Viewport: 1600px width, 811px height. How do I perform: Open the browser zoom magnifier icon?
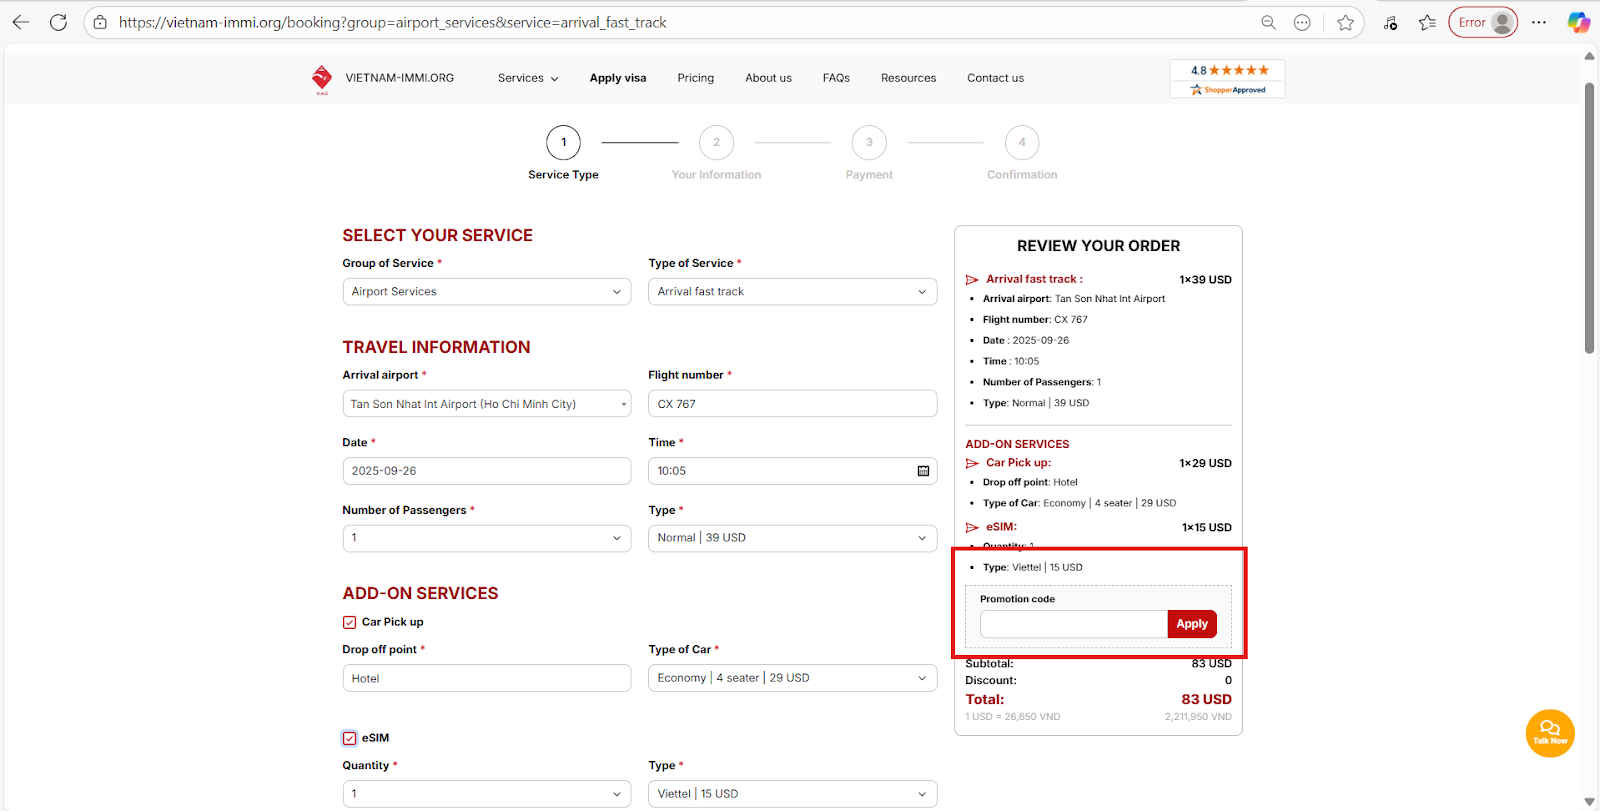[1268, 22]
